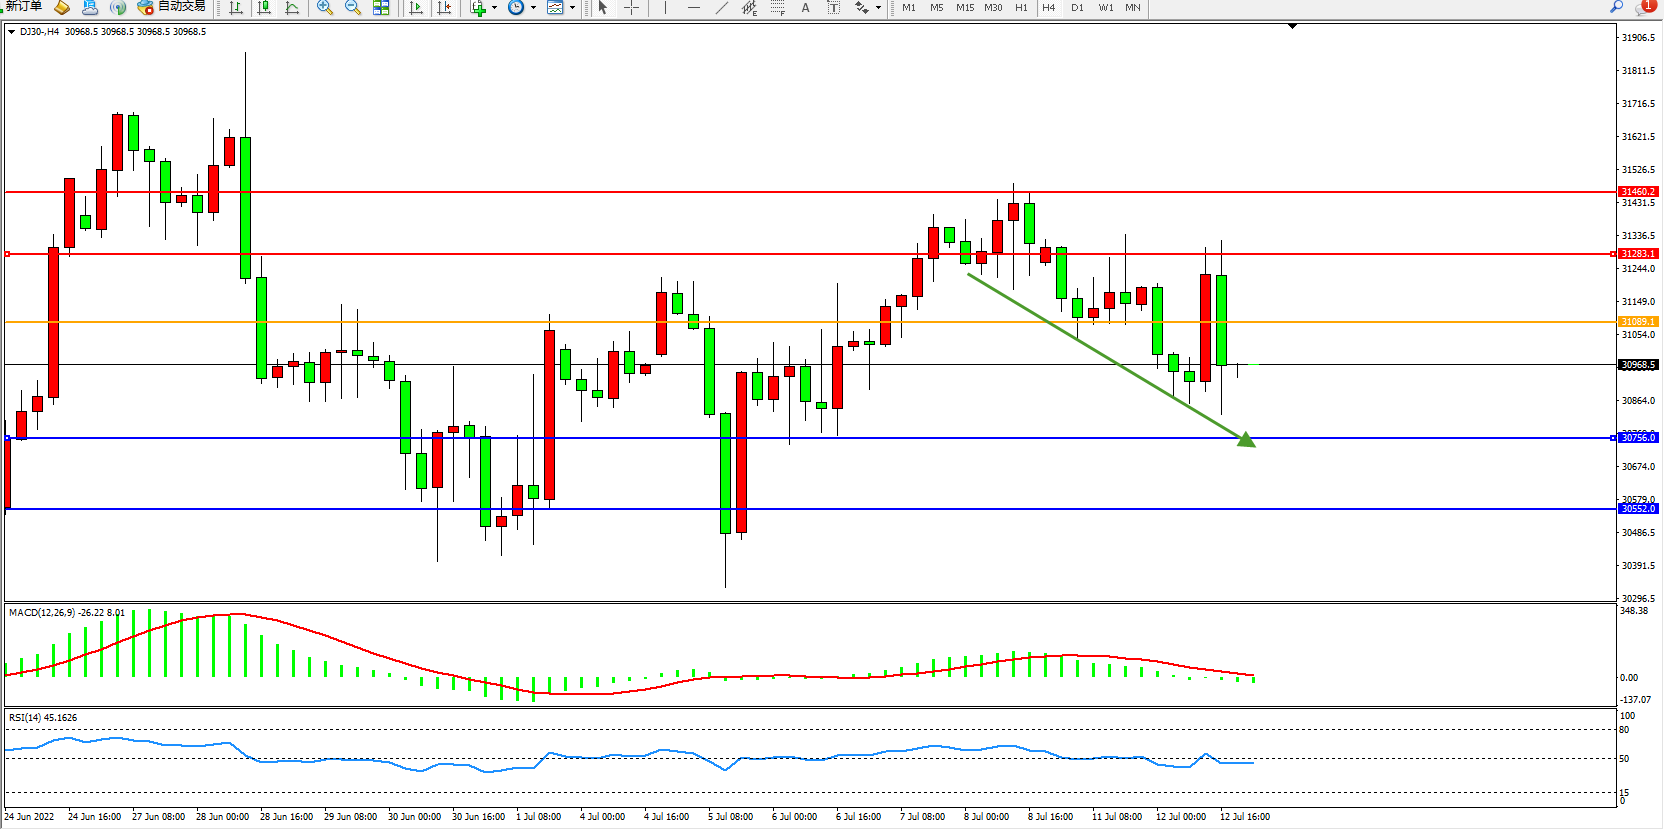Zoom out on the chart

(353, 8)
